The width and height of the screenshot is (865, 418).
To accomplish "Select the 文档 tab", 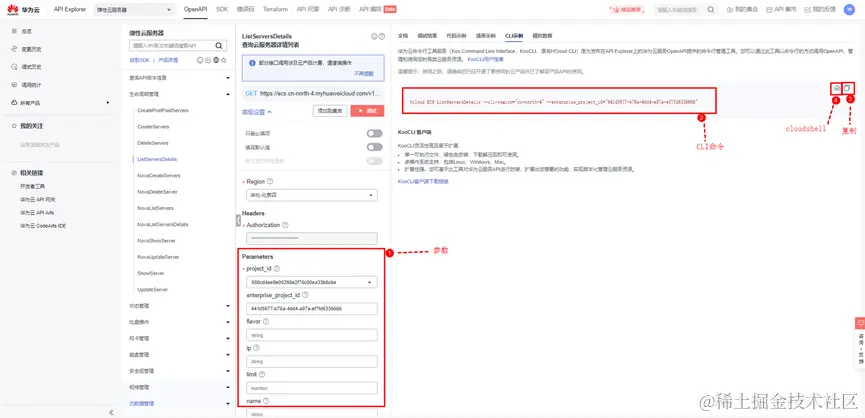I will point(403,36).
